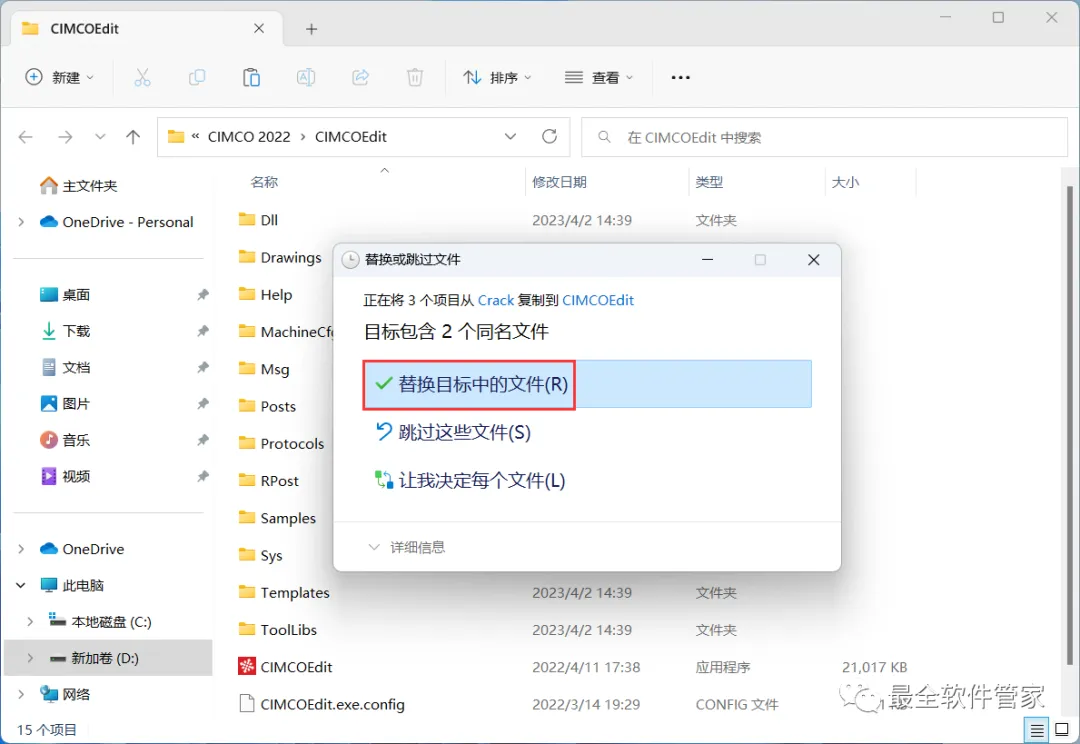1080x744 pixels.
Task: Expand the OneDrive node
Action: (x=21, y=549)
